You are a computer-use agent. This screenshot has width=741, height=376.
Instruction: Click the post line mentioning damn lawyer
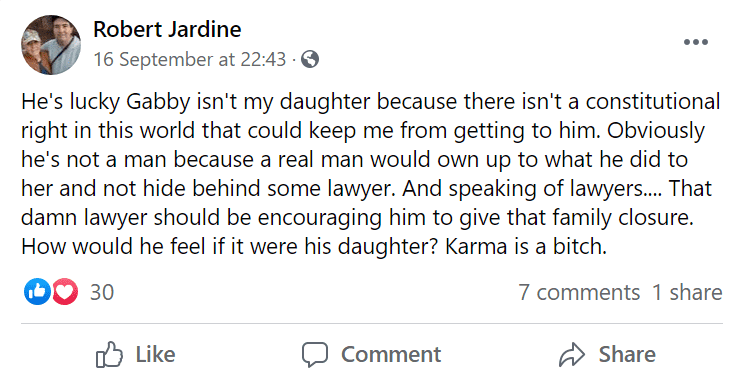356,217
